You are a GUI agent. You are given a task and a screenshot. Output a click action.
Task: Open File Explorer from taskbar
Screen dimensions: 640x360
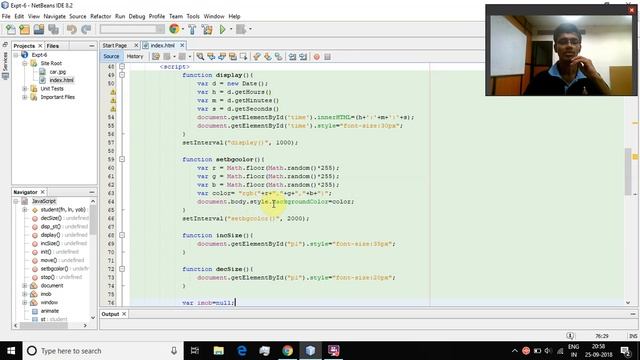[x=219, y=351]
